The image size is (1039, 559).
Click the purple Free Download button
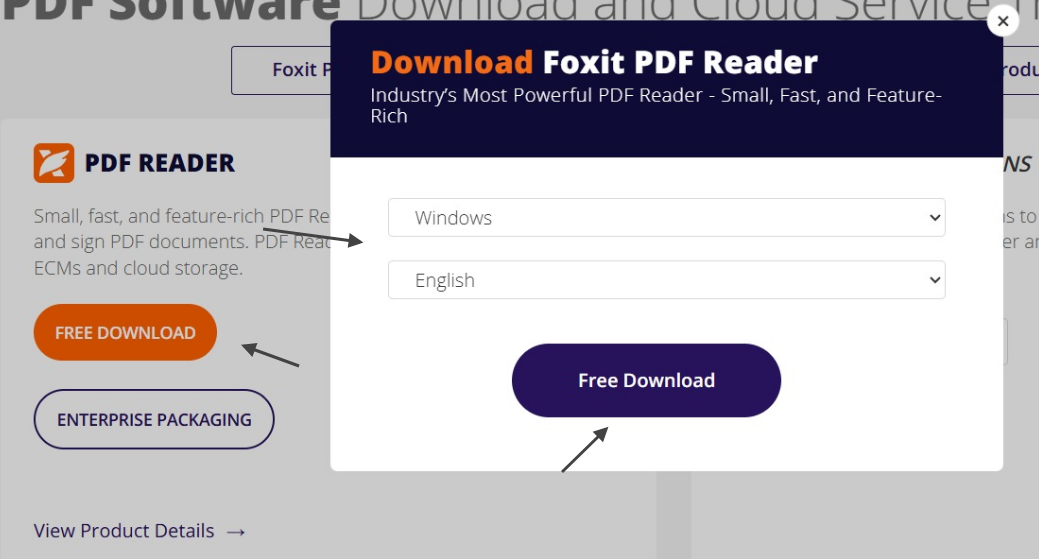point(646,380)
